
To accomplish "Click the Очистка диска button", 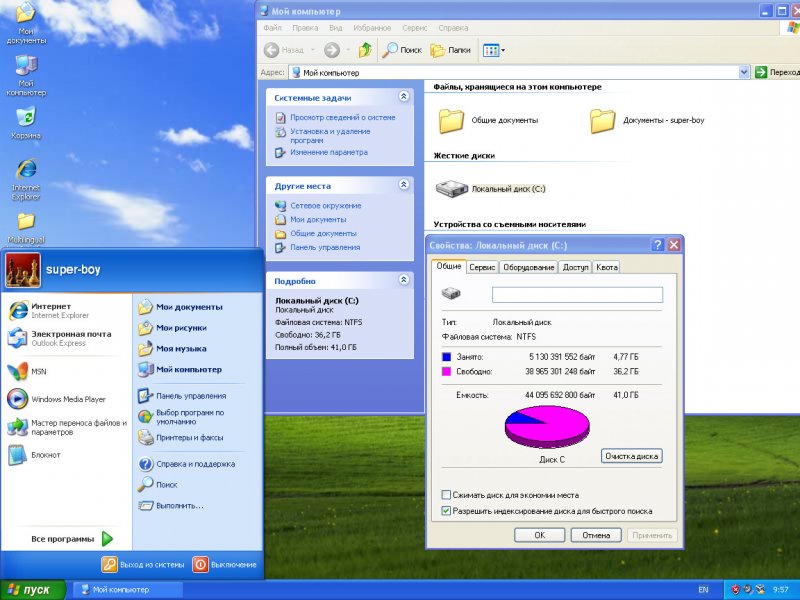I will tap(632, 456).
